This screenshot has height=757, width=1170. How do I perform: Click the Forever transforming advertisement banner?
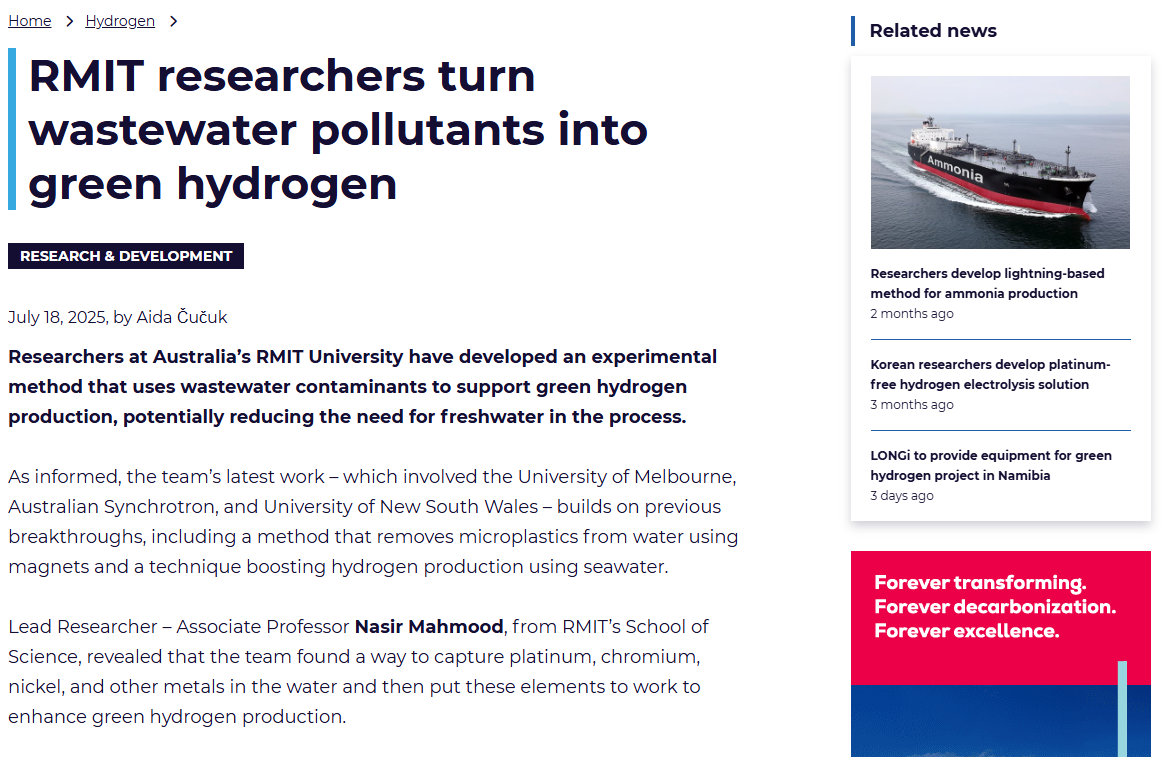[1000, 620]
